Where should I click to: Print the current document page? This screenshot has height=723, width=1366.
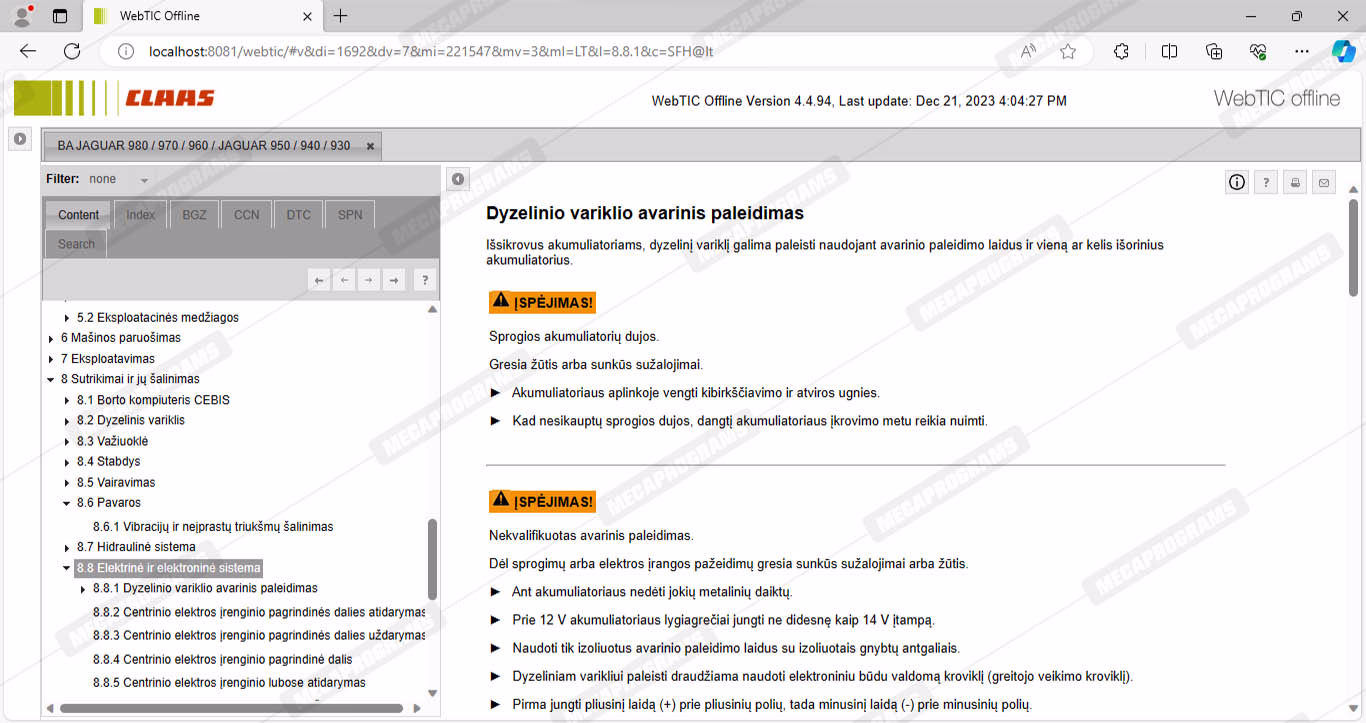pos(1295,182)
